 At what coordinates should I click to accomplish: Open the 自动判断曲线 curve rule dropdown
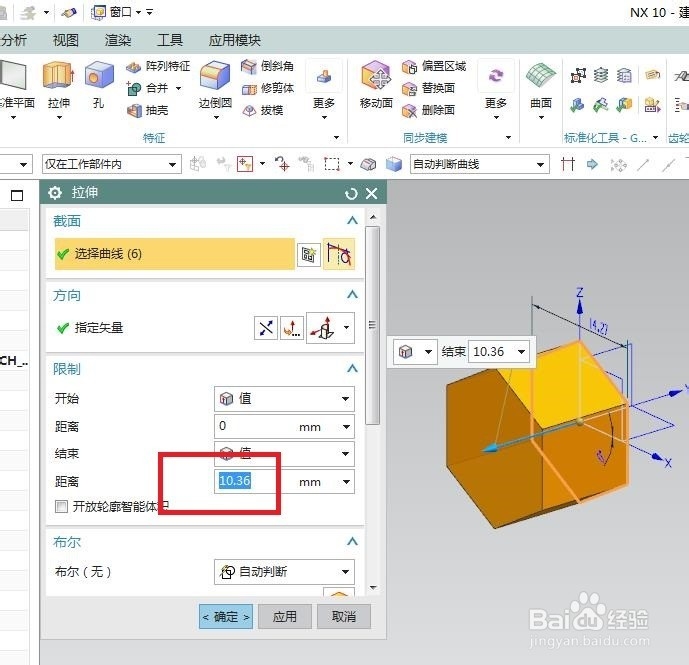point(480,164)
